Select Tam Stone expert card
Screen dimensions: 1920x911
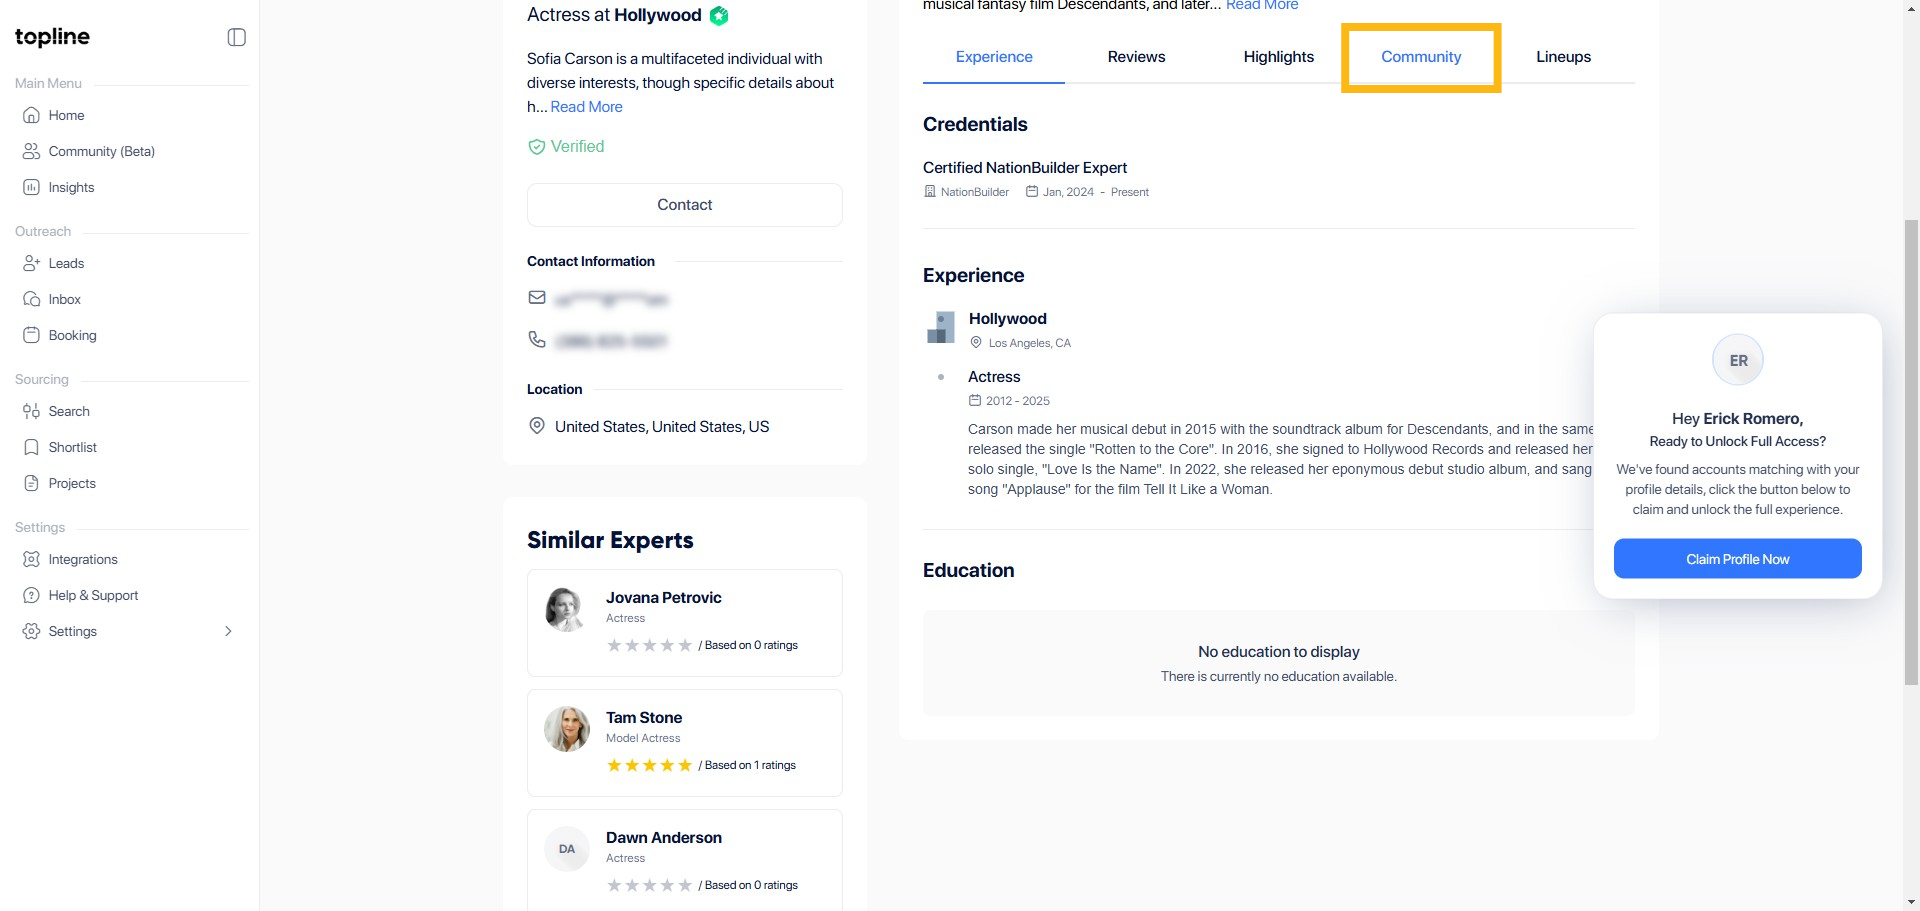point(684,742)
